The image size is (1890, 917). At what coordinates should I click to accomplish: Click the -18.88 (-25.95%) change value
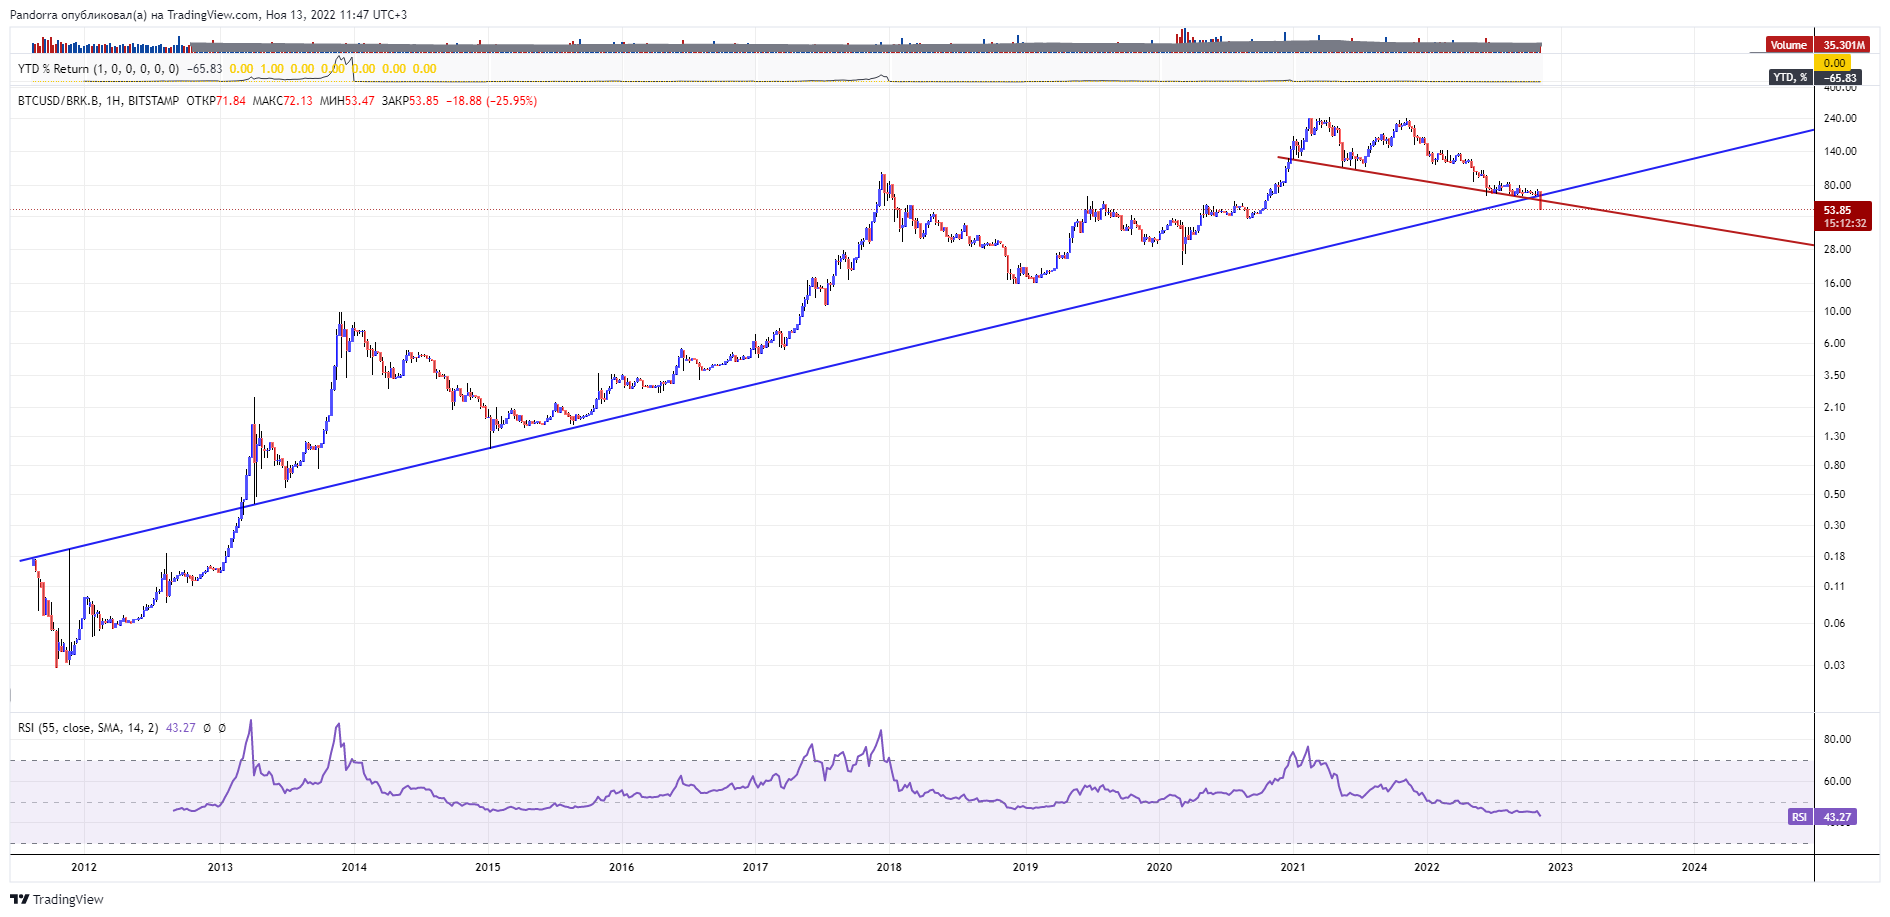click(x=491, y=101)
